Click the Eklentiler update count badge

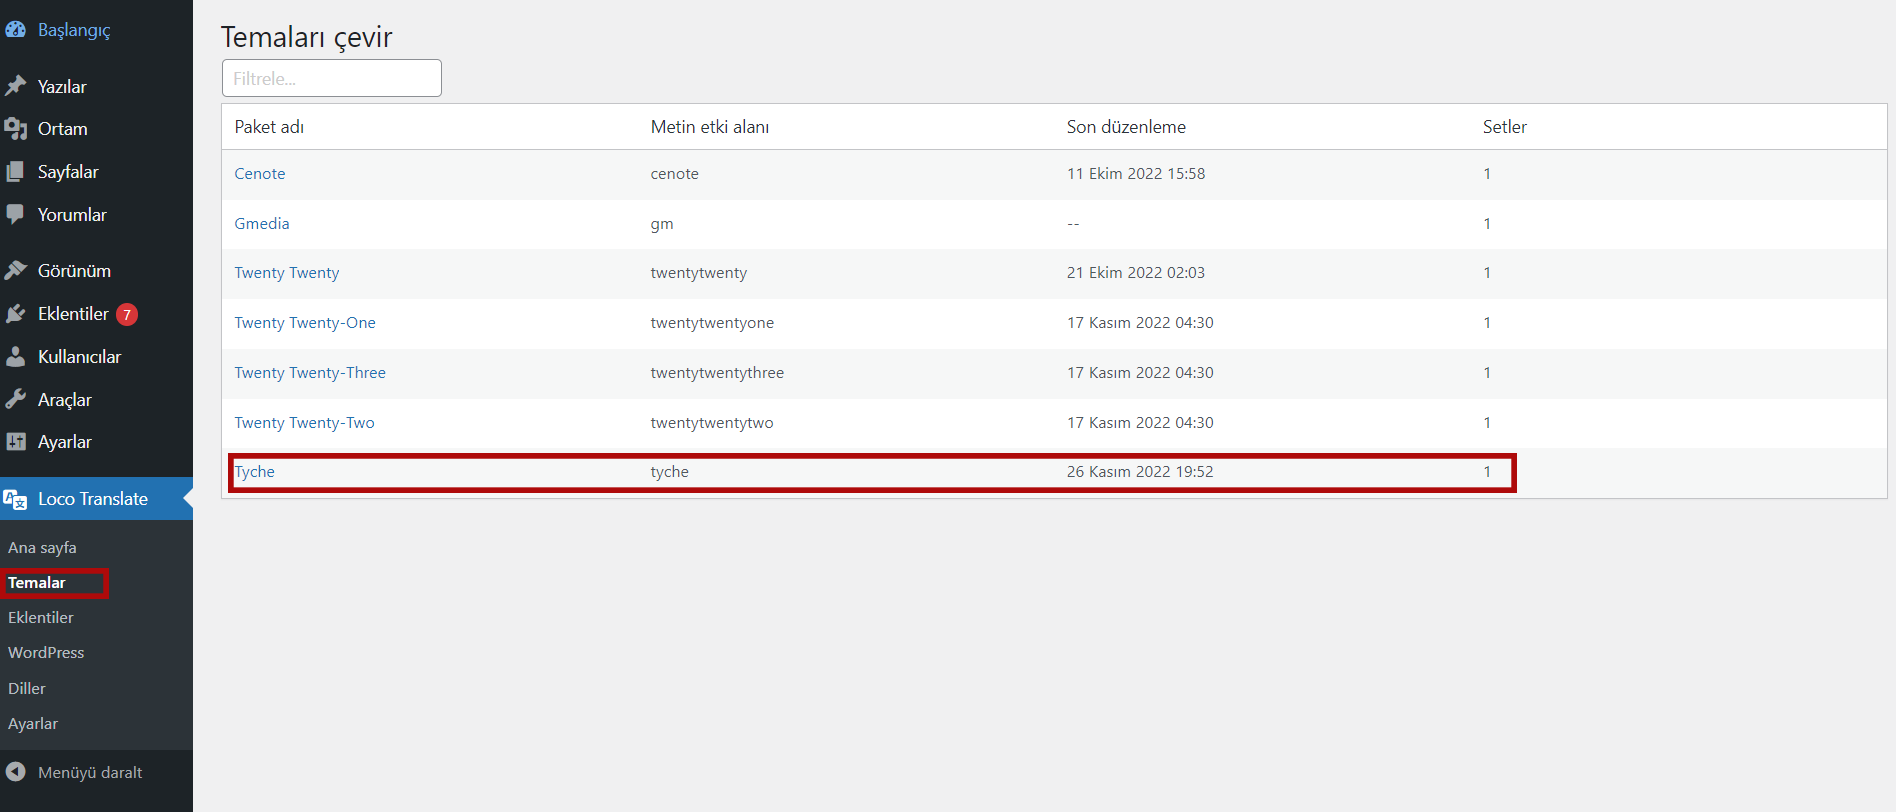coord(127,314)
